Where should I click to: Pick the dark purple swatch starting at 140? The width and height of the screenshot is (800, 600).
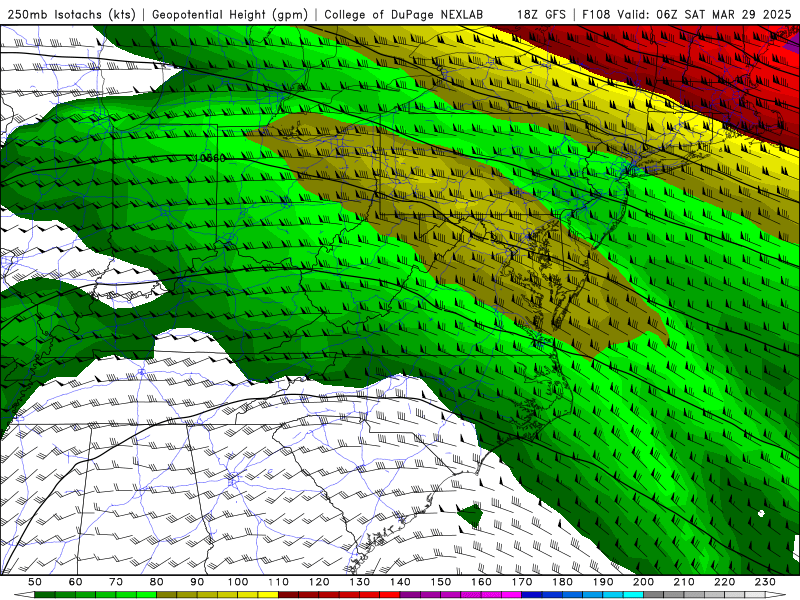[x=410, y=595]
